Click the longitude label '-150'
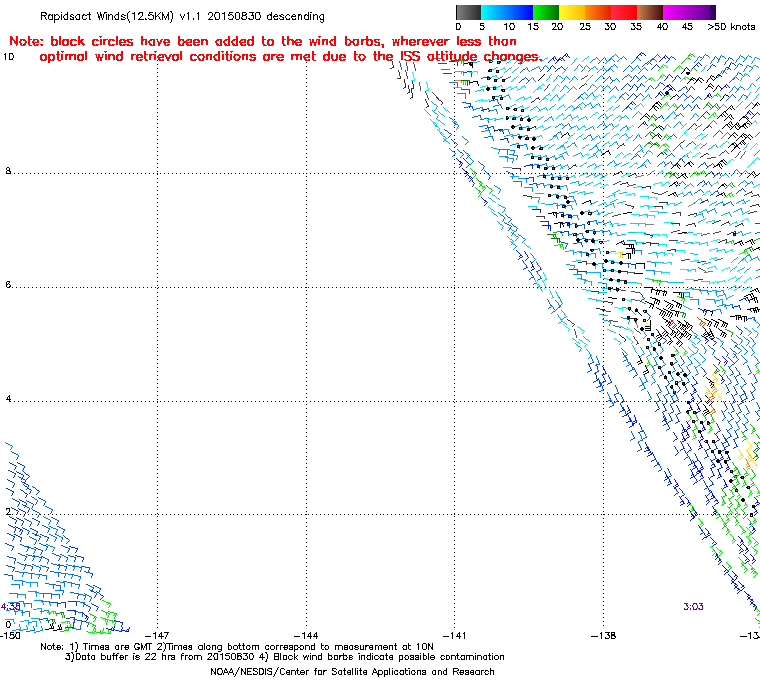Image resolution: width=760 pixels, height=688 pixels. tap(10, 636)
